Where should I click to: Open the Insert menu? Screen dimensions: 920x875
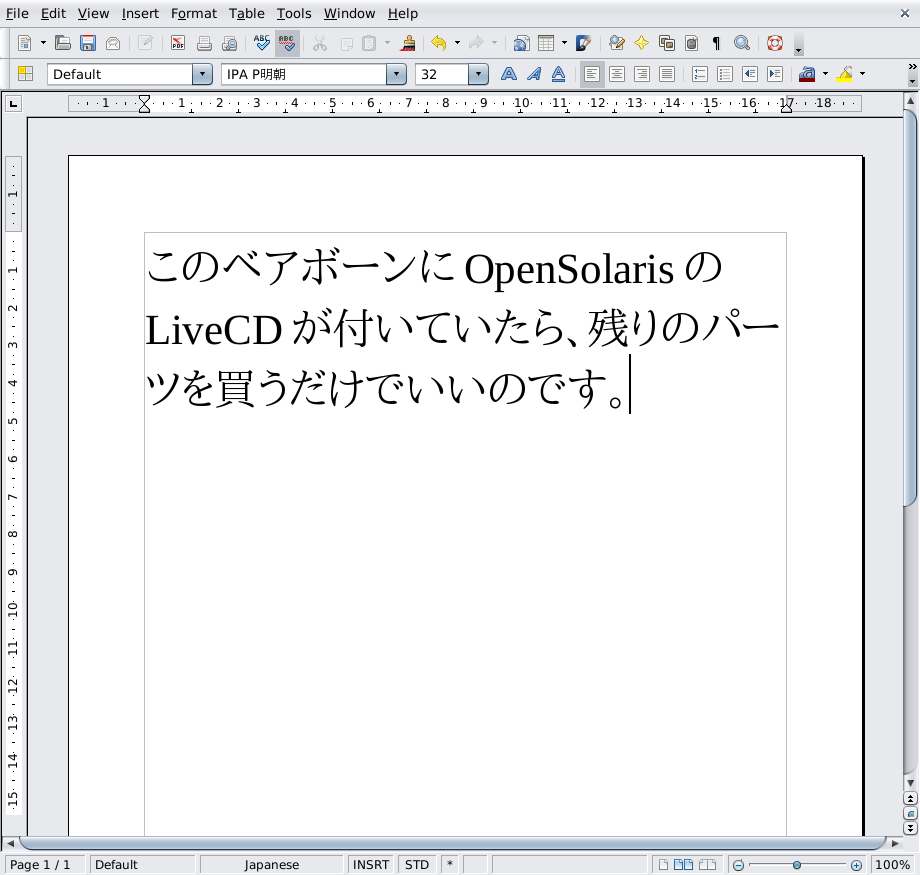point(140,13)
